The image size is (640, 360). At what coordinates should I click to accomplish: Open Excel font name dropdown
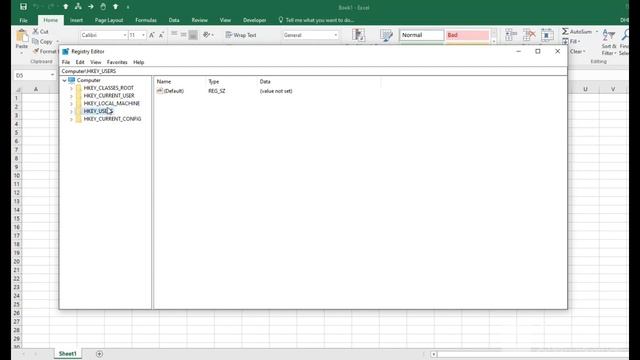point(125,35)
